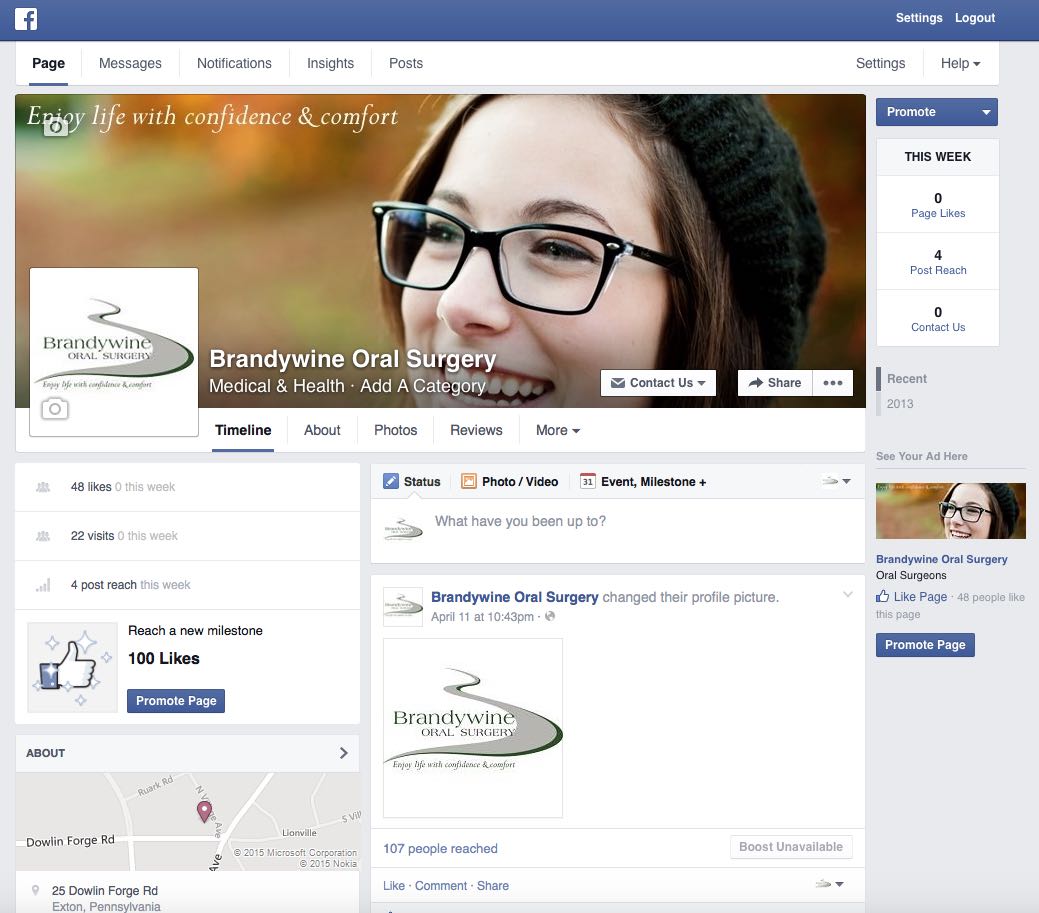Click the calendar Event icon
This screenshot has width=1039, height=913.
coord(588,481)
